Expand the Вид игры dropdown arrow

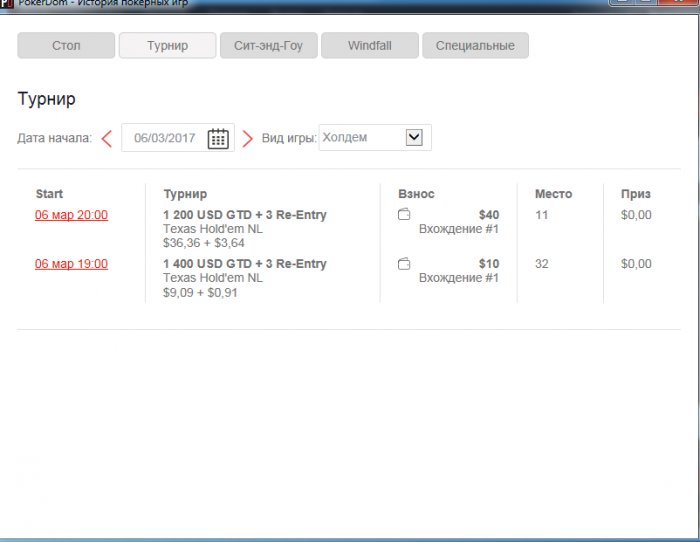[414, 137]
